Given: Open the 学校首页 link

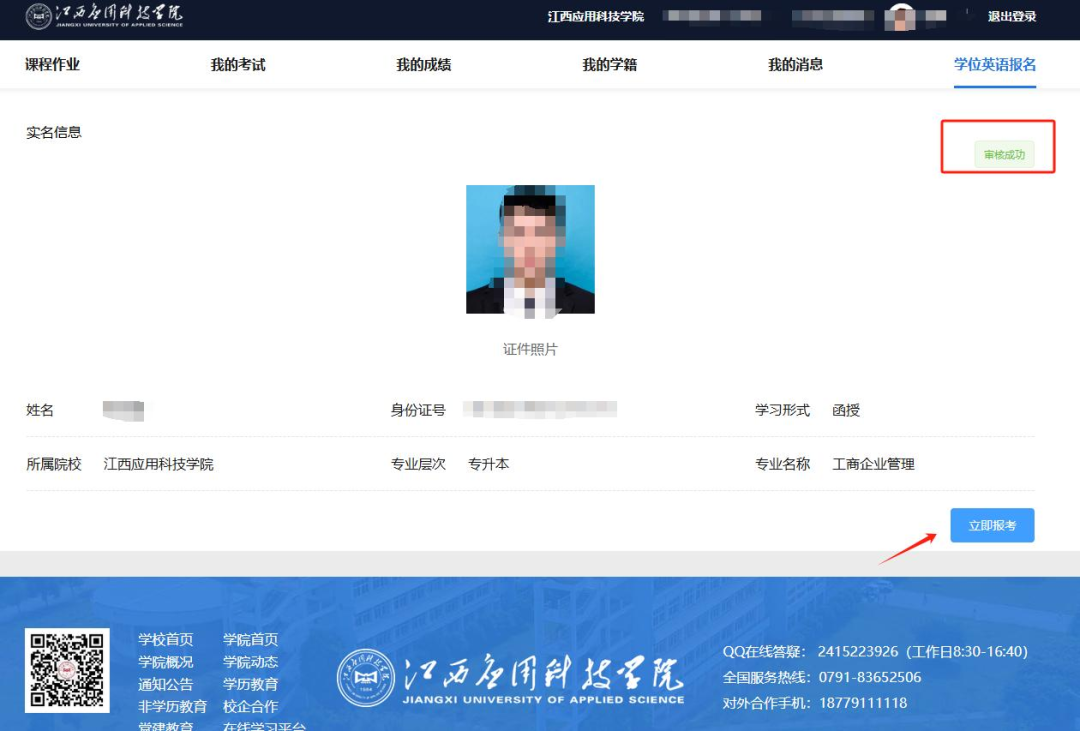Looking at the screenshot, I should click(164, 640).
